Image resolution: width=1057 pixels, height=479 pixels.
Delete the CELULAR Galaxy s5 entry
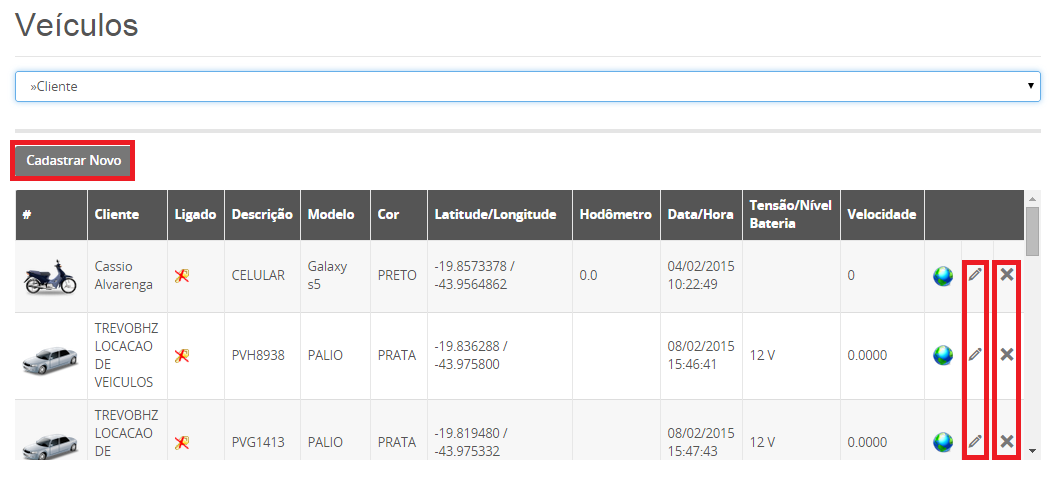[x=1006, y=274]
